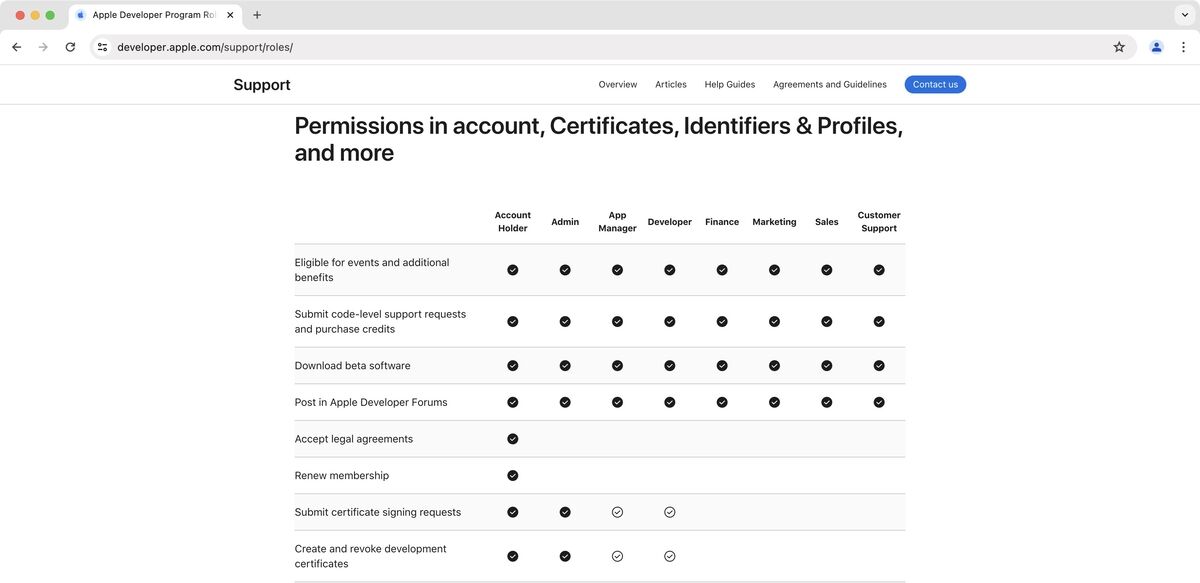Click 'Post in Apple Developer Forums' row label
The height and width of the screenshot is (583, 1200).
[371, 403]
